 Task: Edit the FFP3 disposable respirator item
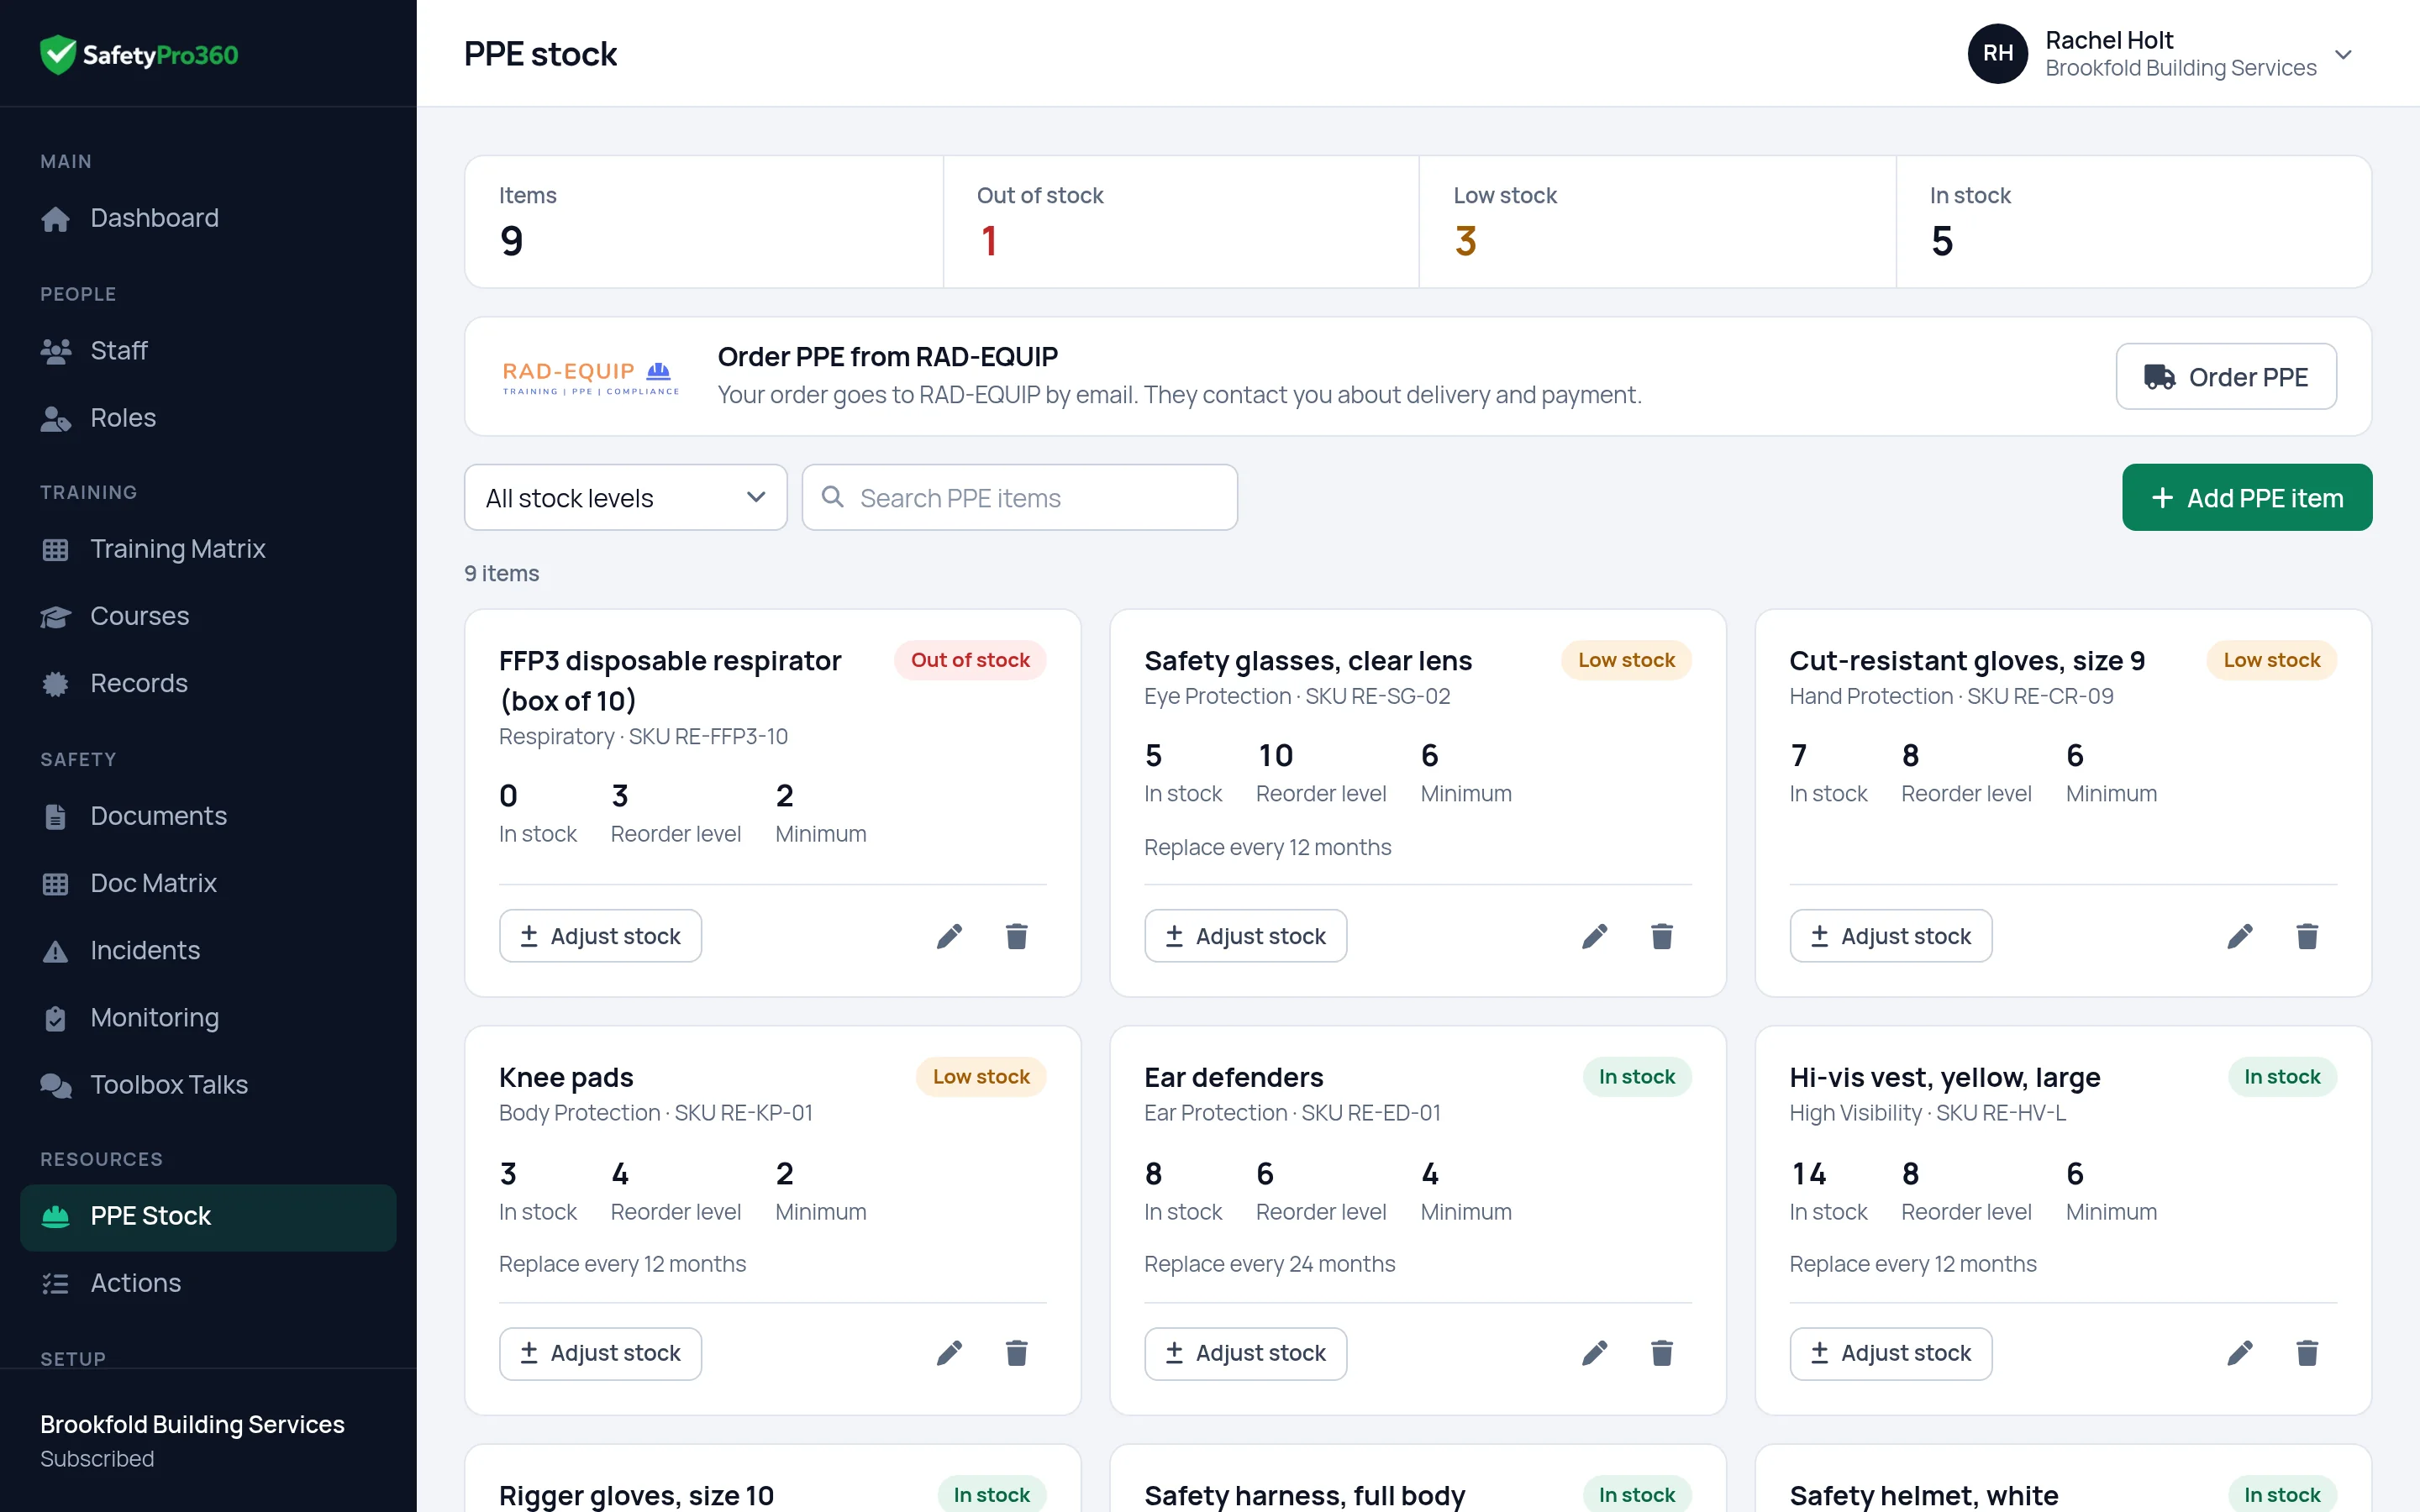[x=949, y=936]
